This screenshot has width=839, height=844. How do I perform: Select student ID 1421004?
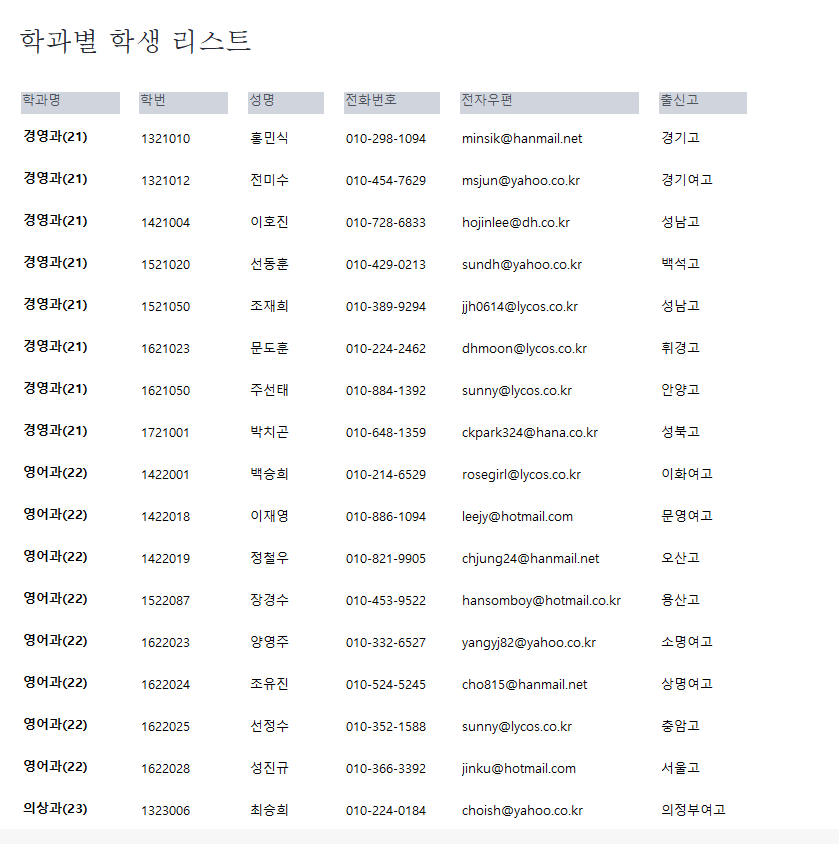click(165, 223)
